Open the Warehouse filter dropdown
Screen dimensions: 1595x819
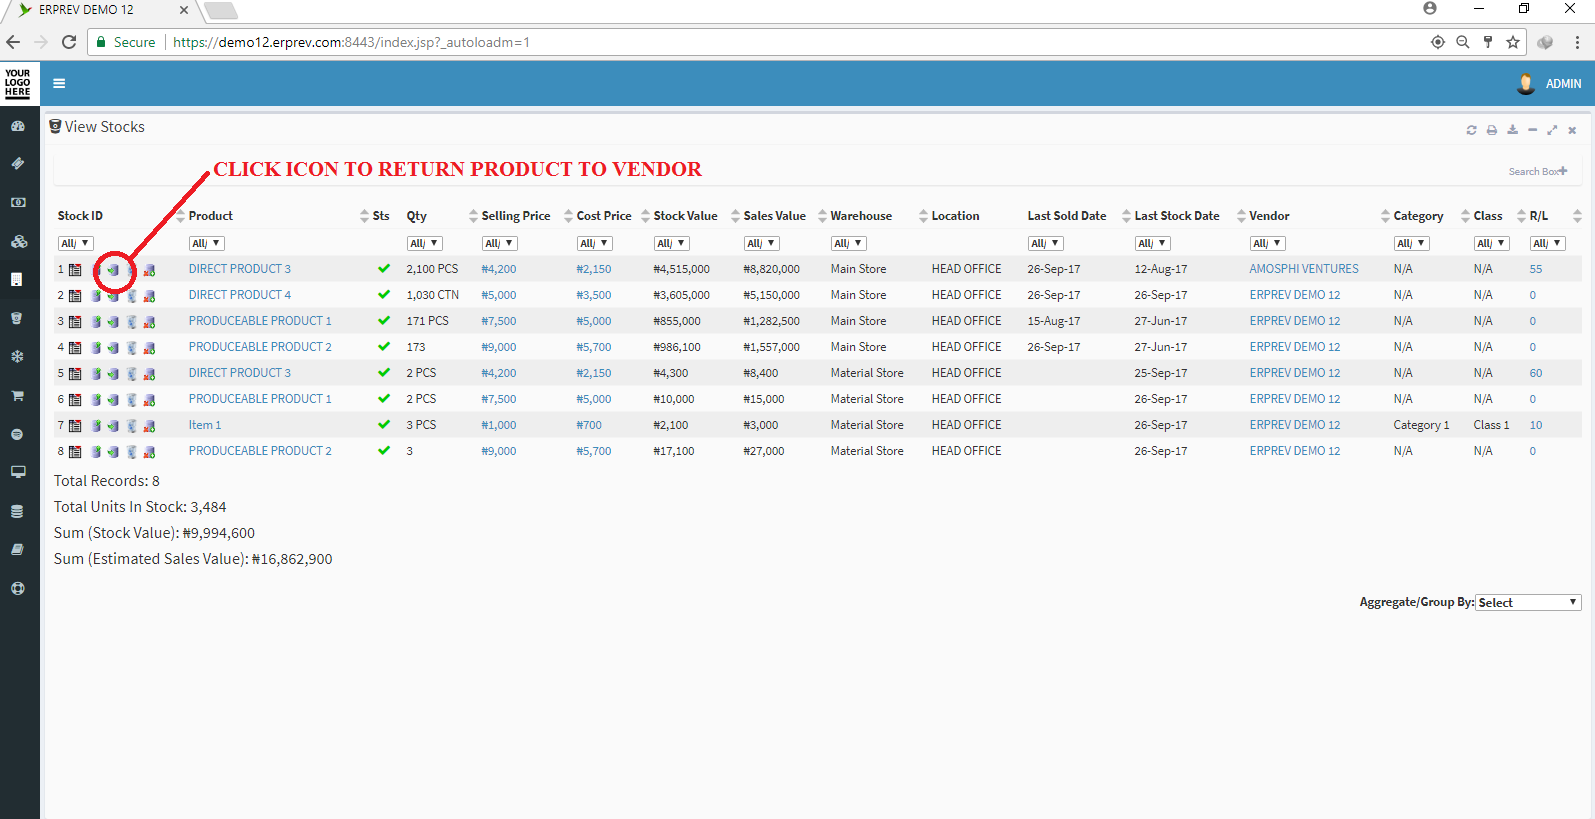point(848,243)
